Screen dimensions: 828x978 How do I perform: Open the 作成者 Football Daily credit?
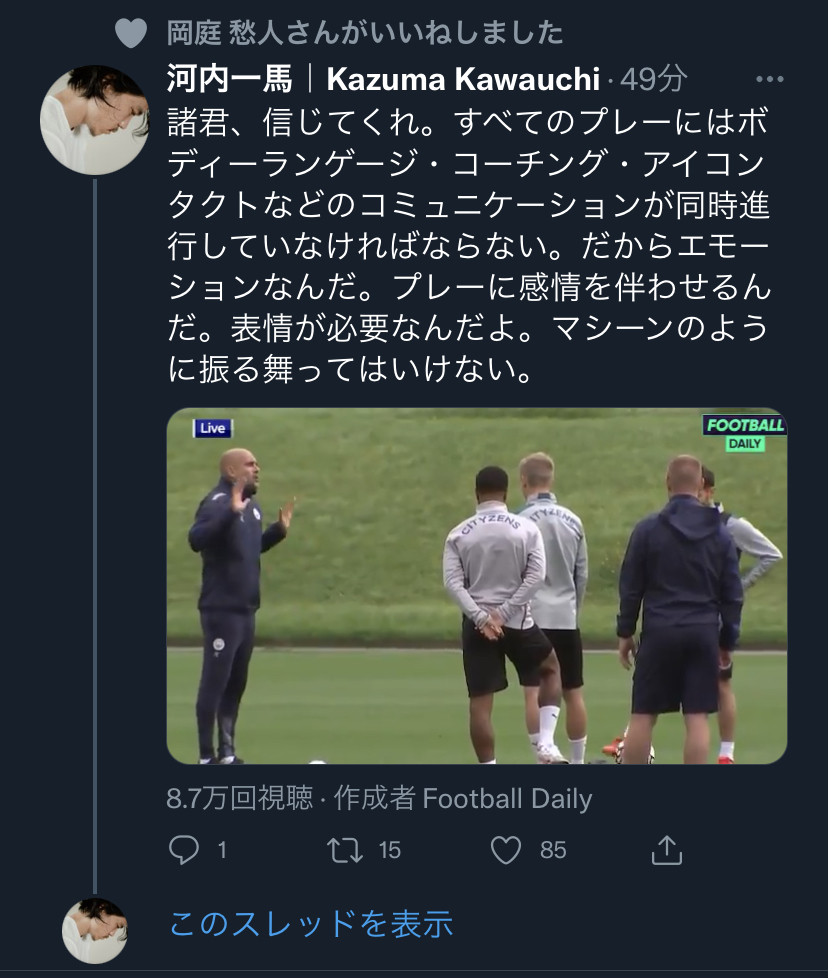463,798
